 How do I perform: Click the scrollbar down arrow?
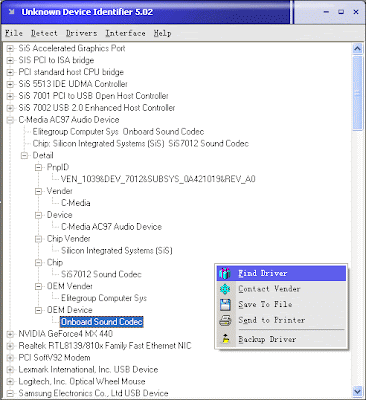(x=357, y=391)
